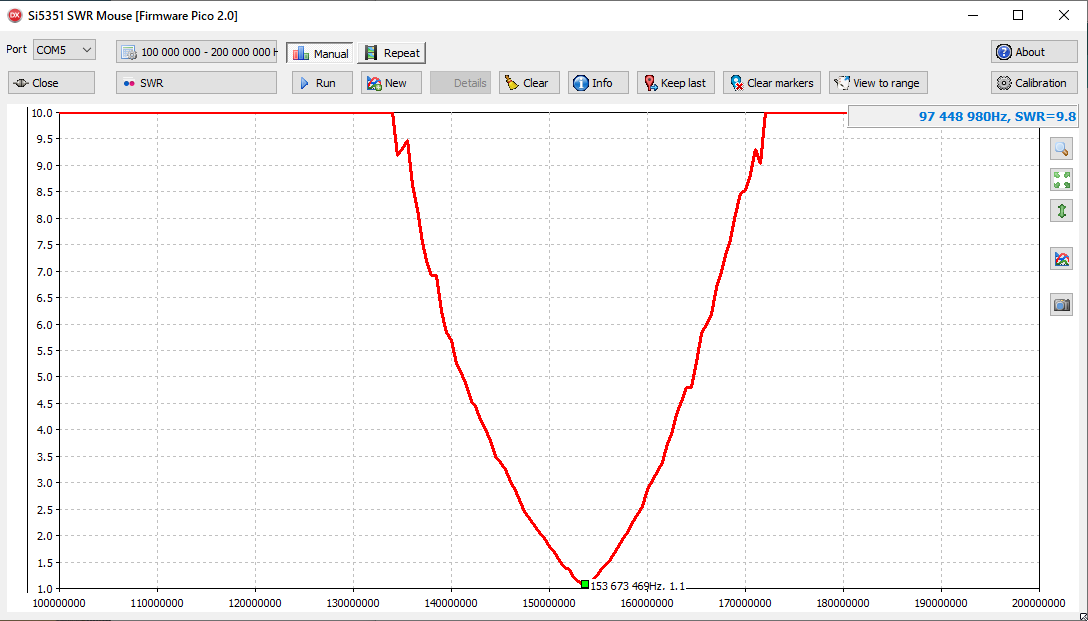Screen dimensions: 1088x621
Task: Click the New measurement button
Action: coord(391,83)
